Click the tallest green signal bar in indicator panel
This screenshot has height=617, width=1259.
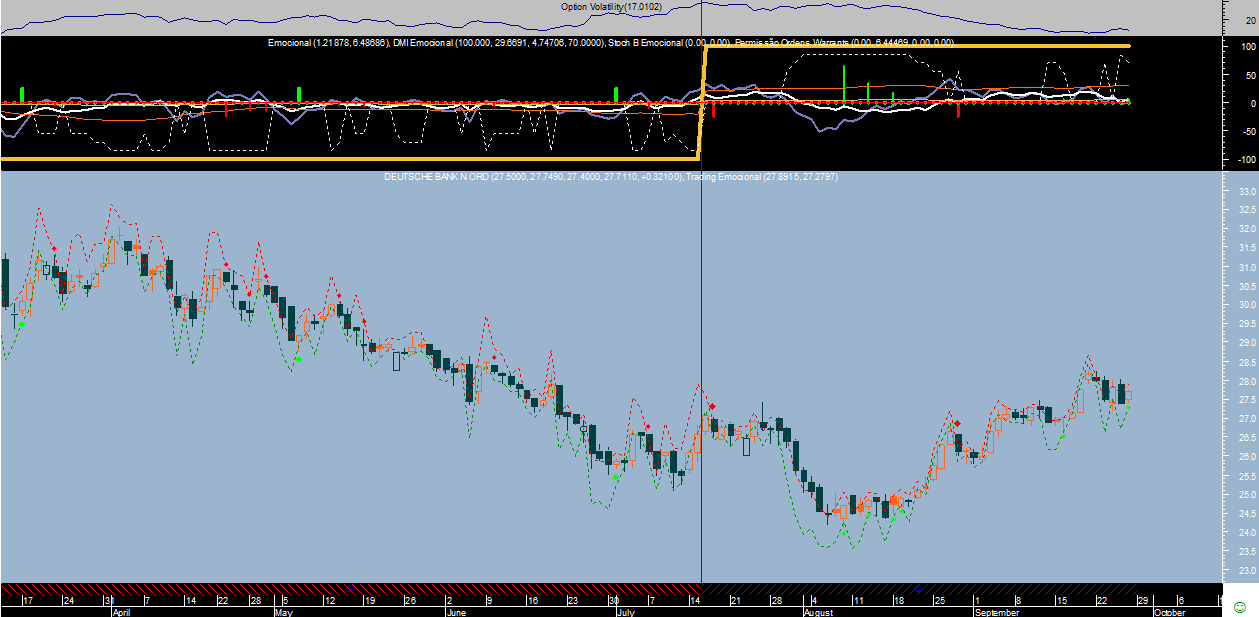coord(844,82)
